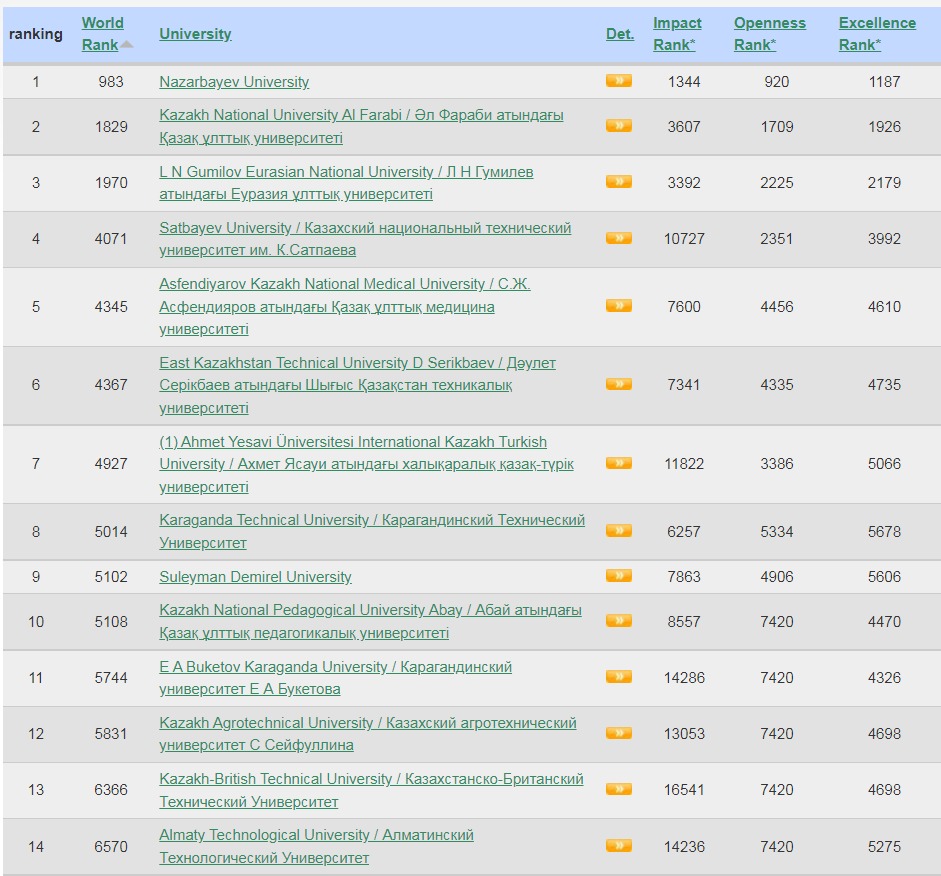Click the Det. column header
The width and height of the screenshot is (941, 876).
619,34
